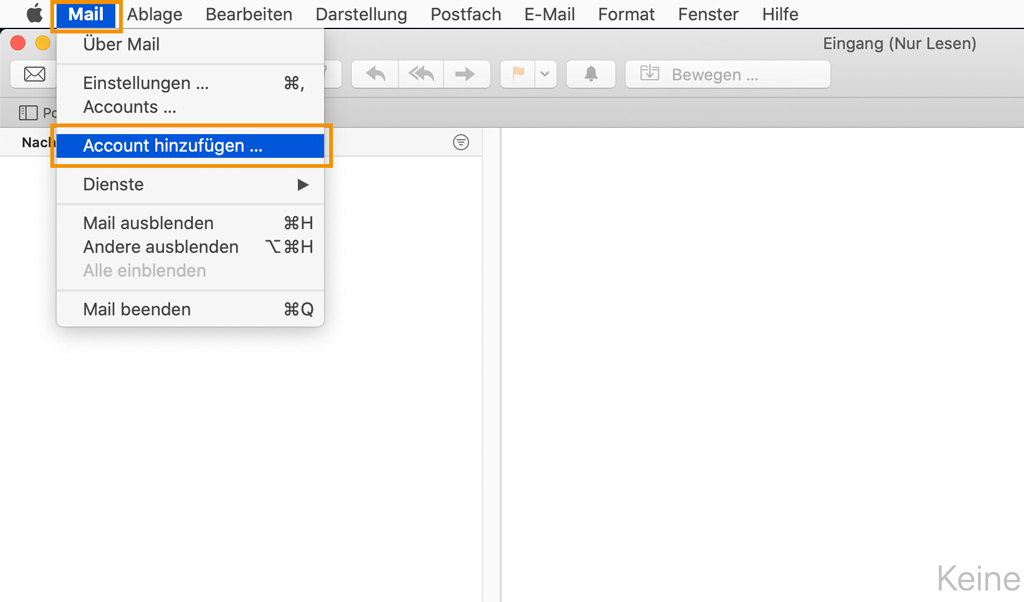Open the Fenster menu
Viewport: 1024px width, 602px height.
(x=709, y=14)
